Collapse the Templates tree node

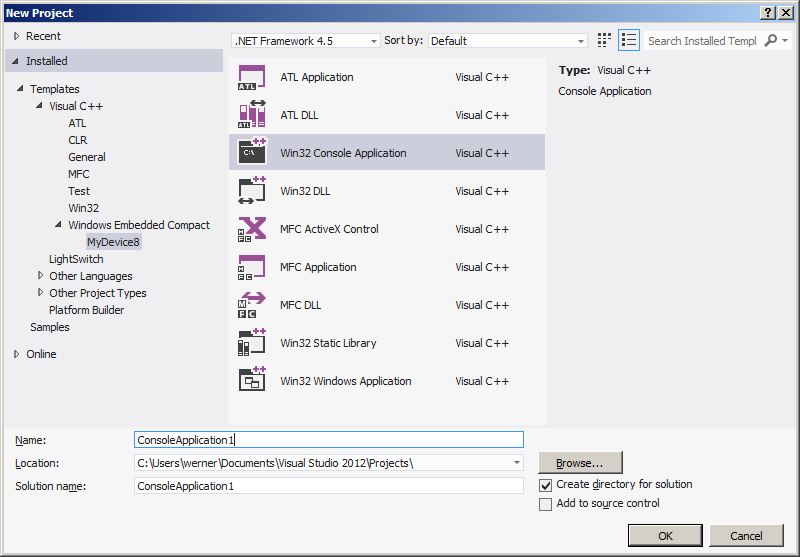tap(20, 89)
